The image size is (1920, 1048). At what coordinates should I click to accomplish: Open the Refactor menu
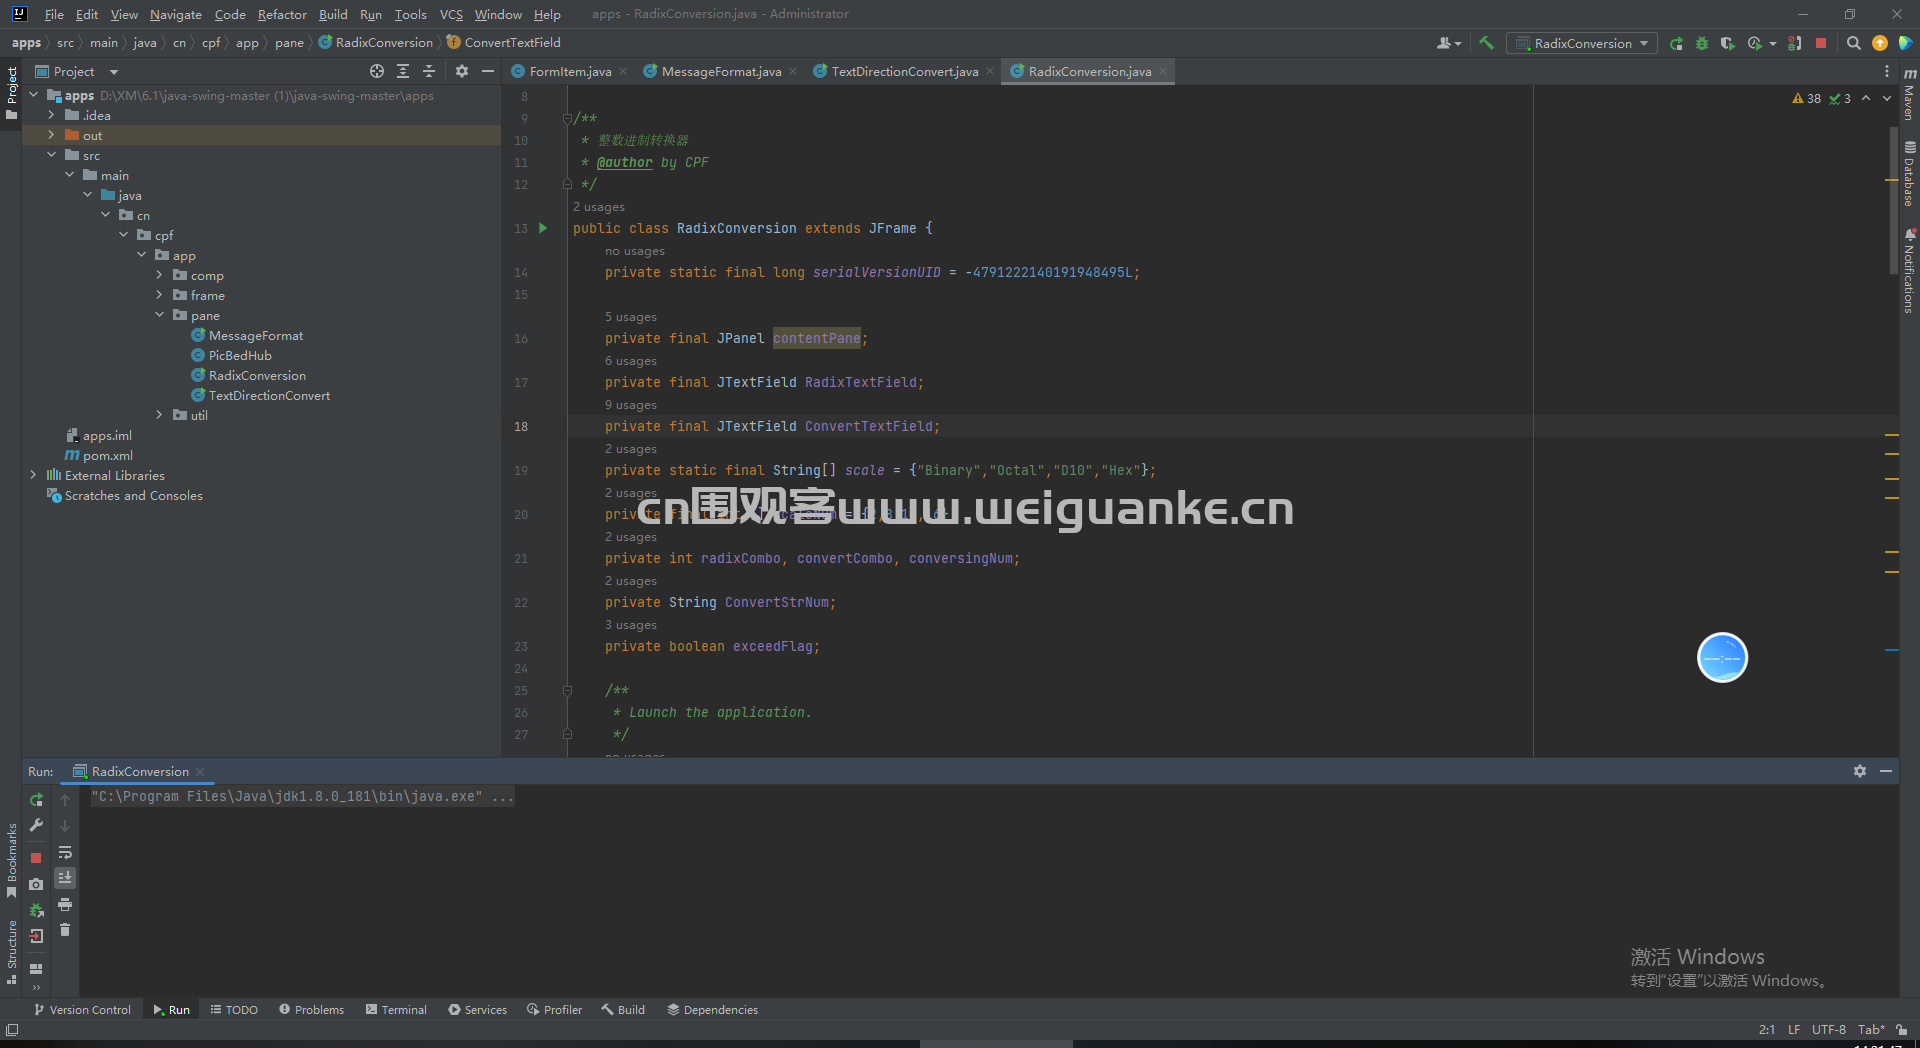point(282,14)
